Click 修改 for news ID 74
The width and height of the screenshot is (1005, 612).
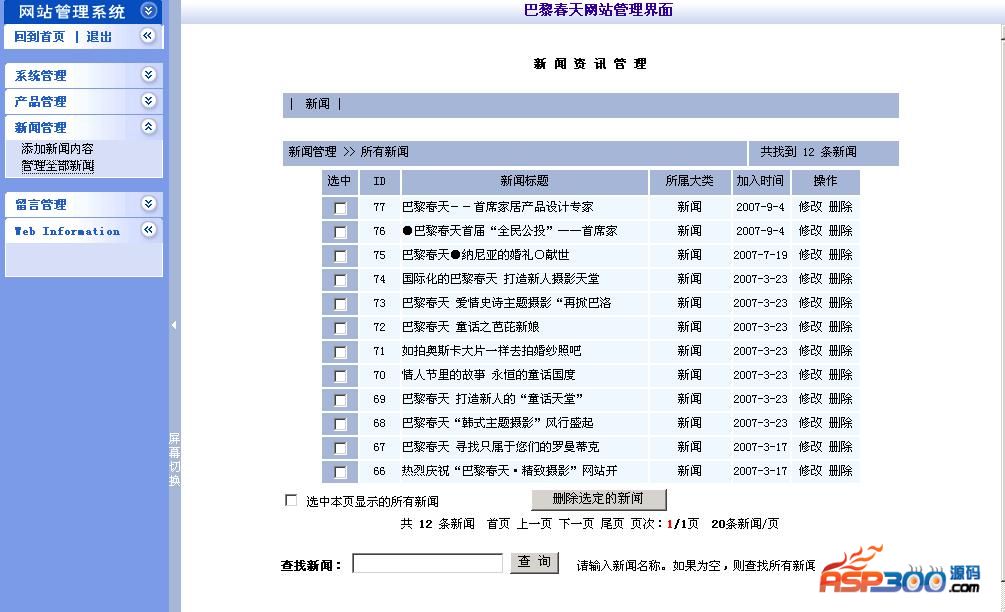(810, 279)
